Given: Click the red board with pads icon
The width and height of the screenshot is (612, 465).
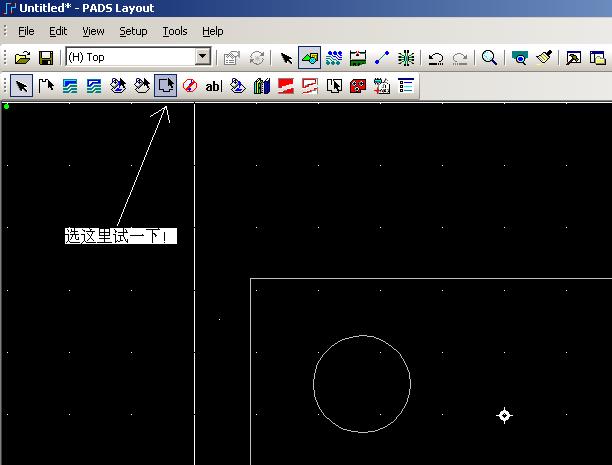Looking at the screenshot, I should coord(358,86).
